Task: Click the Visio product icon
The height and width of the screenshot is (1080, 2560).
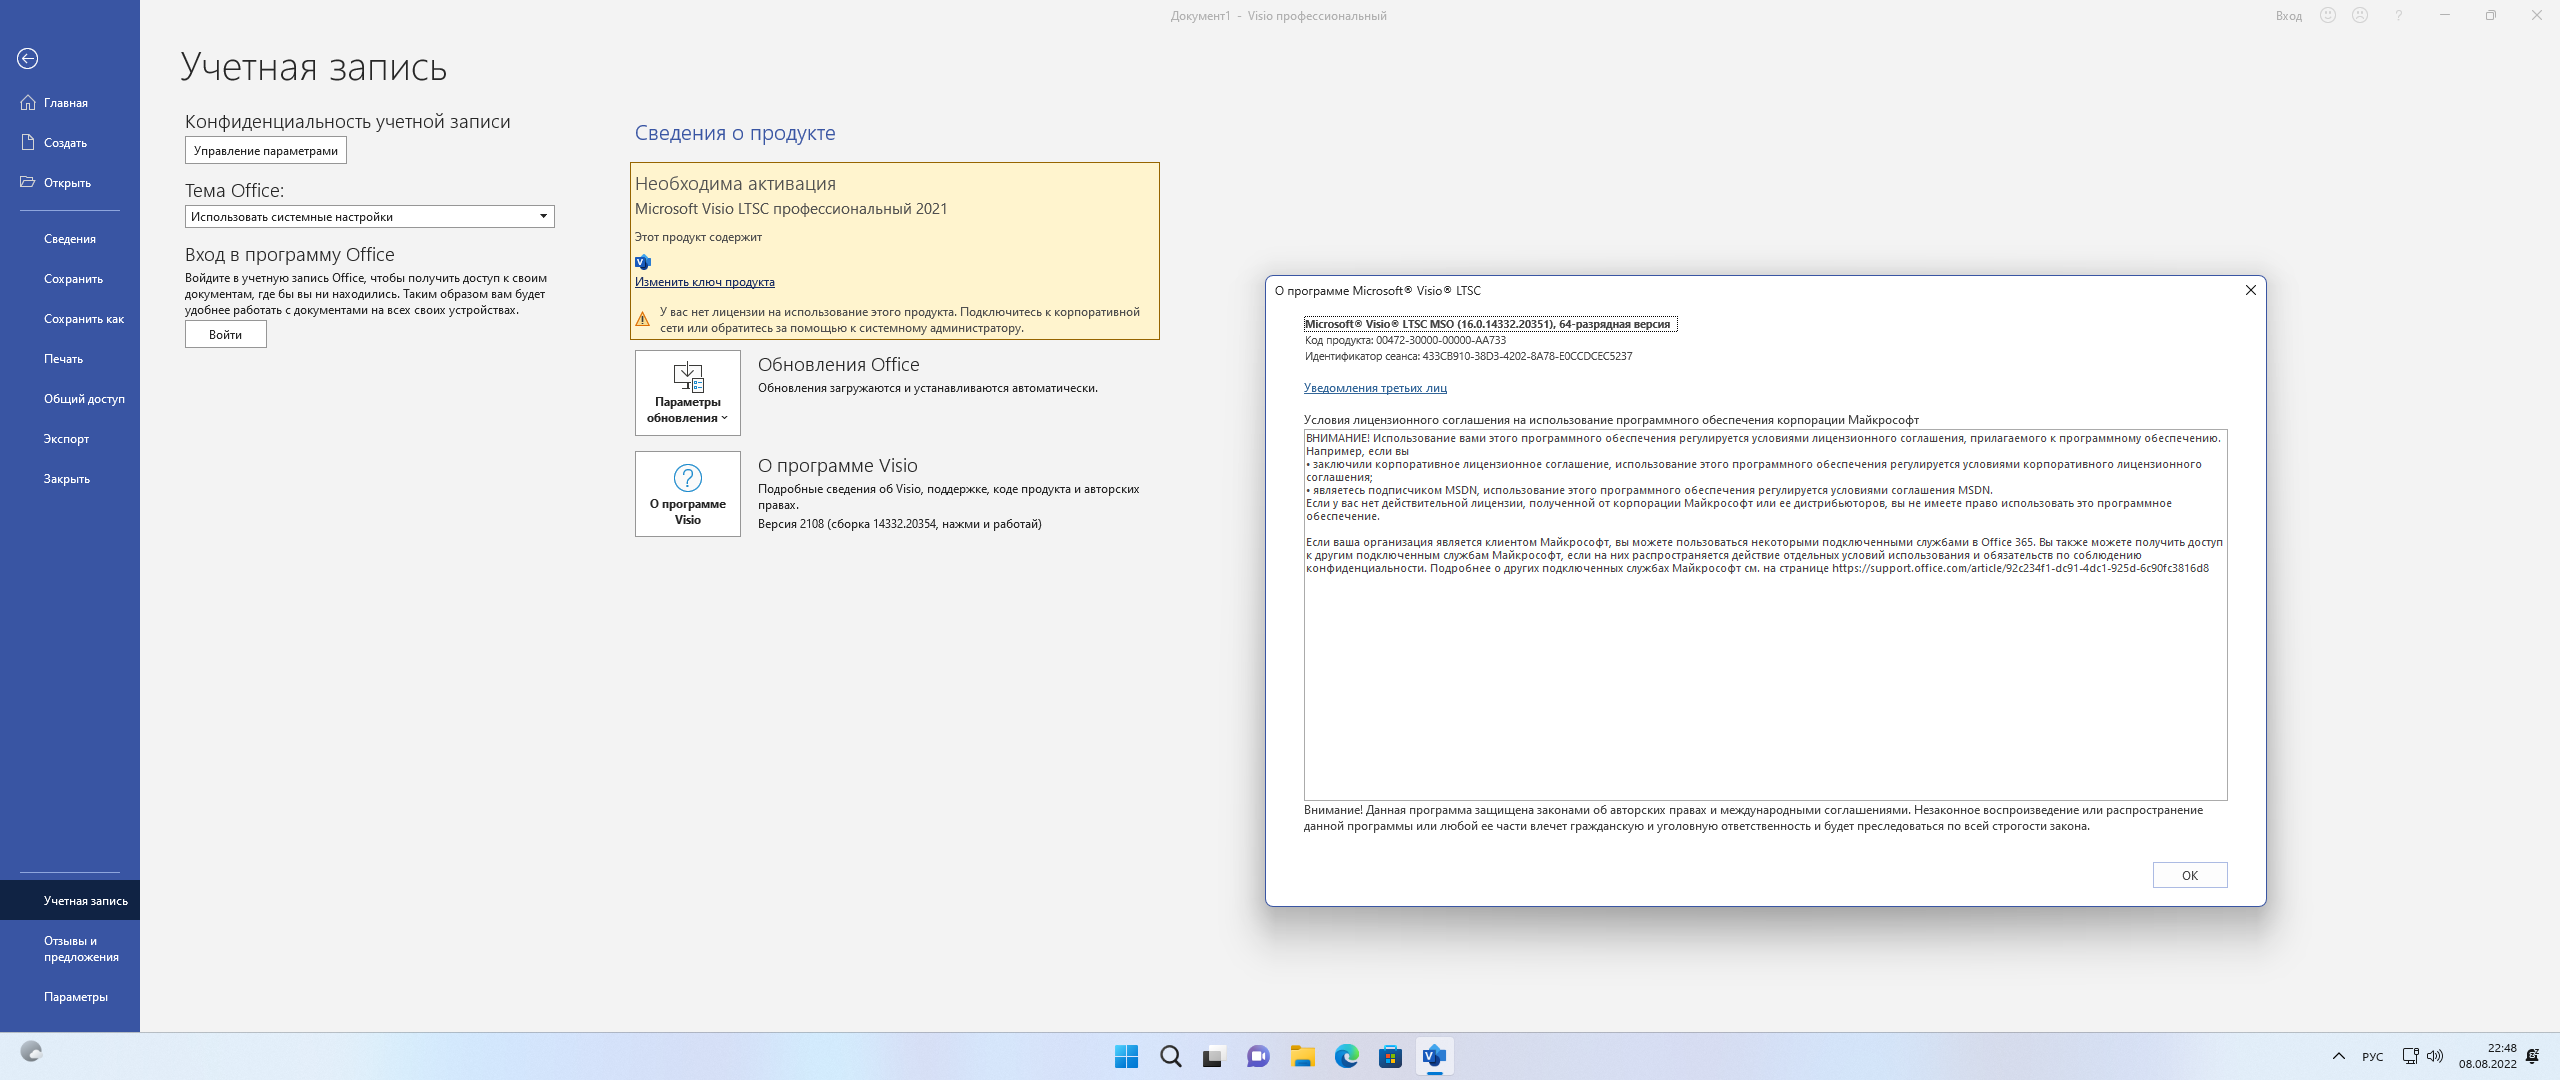Action: click(x=643, y=262)
